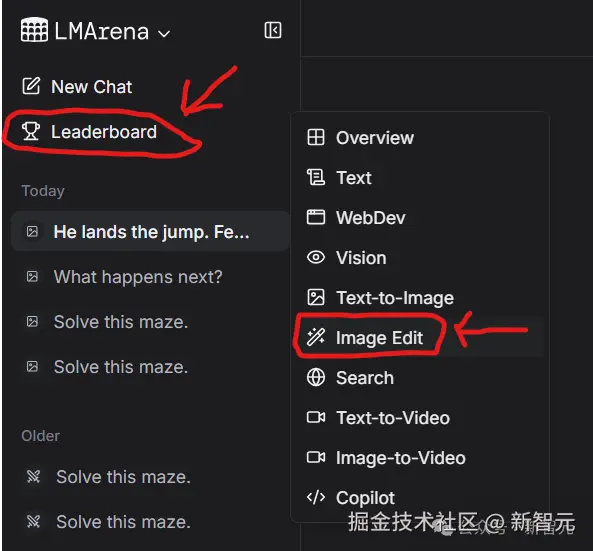Image resolution: width=593 pixels, height=551 pixels.
Task: Click the Text scroll icon
Action: [x=316, y=177]
